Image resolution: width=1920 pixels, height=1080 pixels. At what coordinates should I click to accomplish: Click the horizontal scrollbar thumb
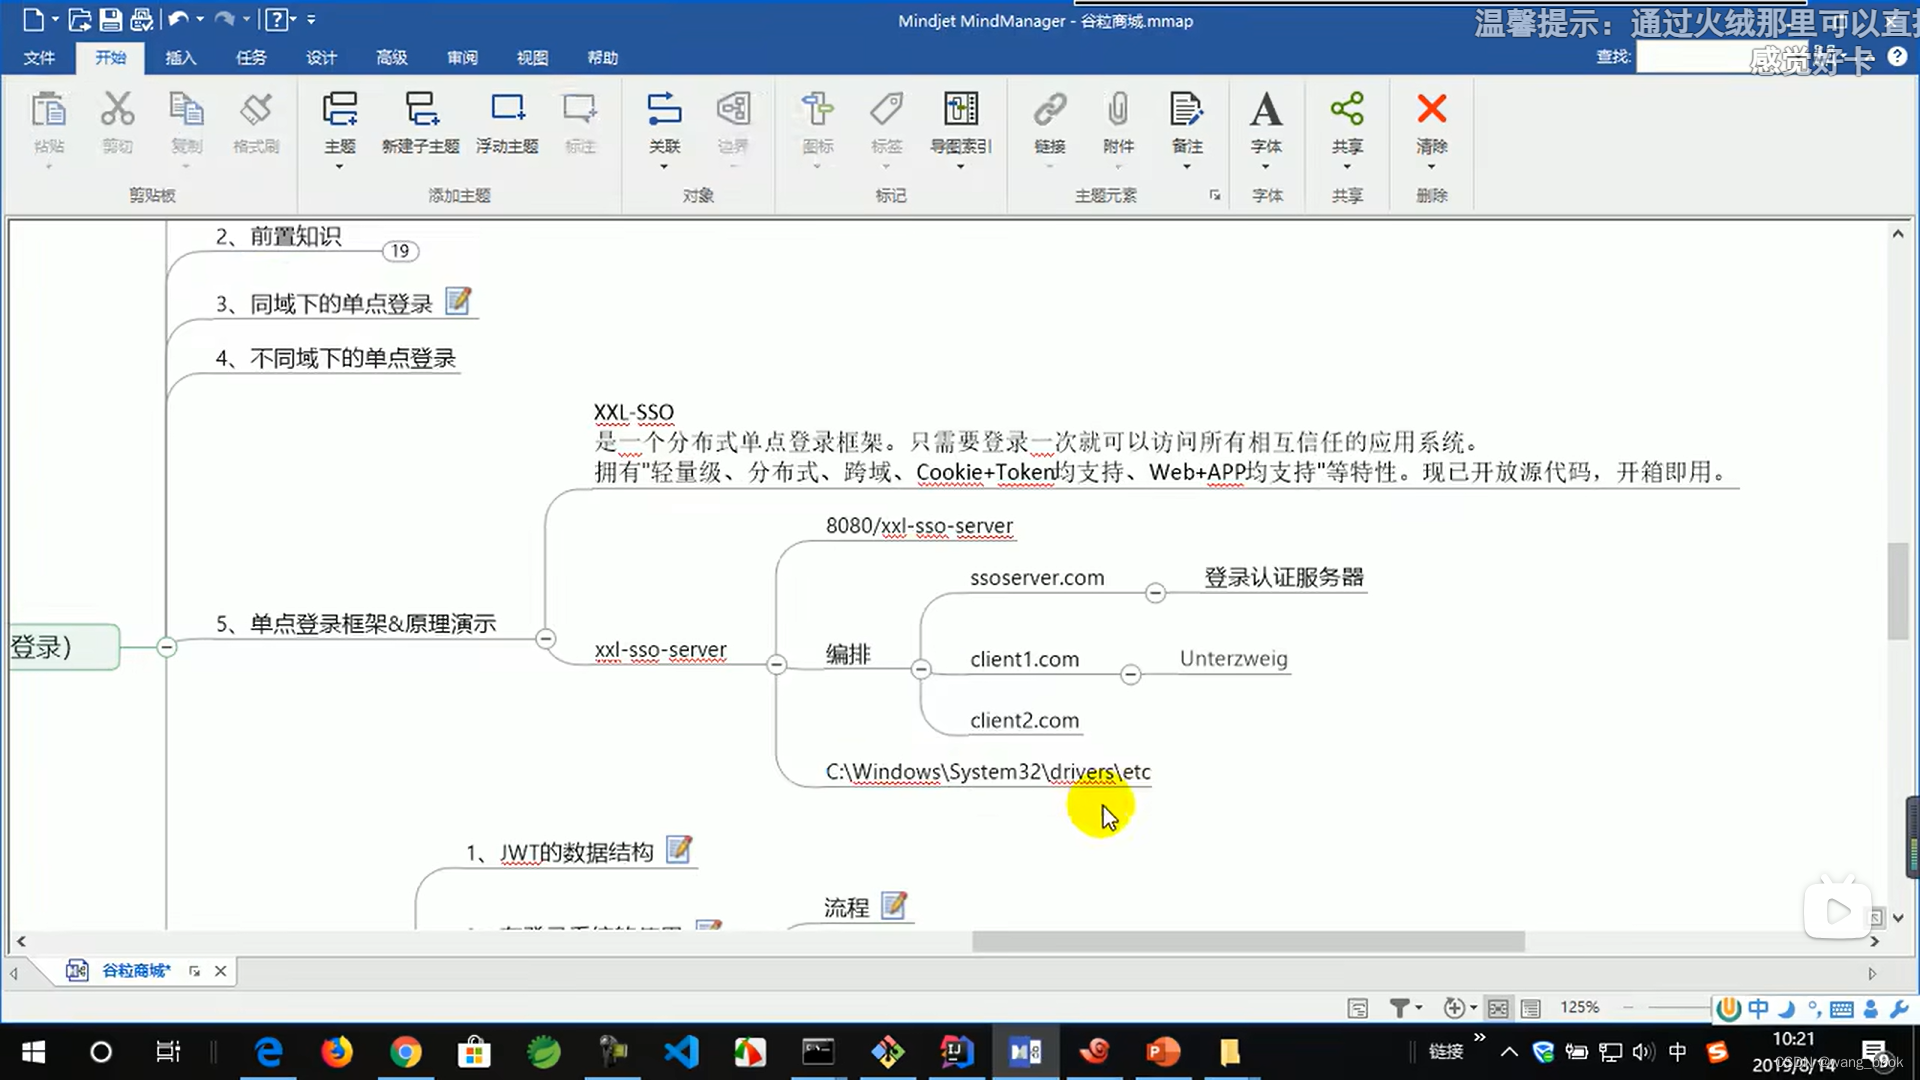[x=1248, y=941]
